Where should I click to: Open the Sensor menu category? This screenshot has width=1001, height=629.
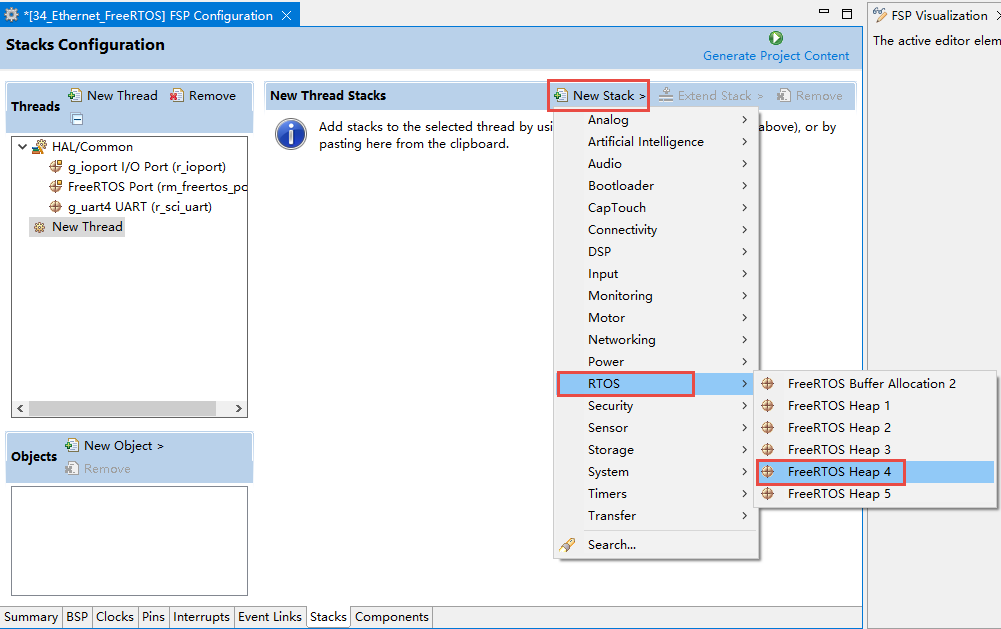[656, 428]
